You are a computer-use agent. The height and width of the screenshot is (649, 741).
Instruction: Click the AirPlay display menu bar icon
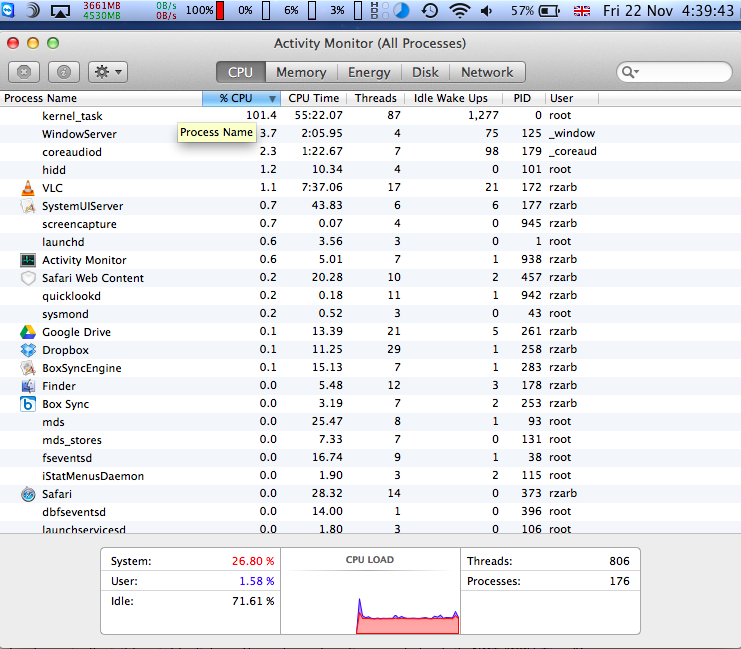point(60,11)
